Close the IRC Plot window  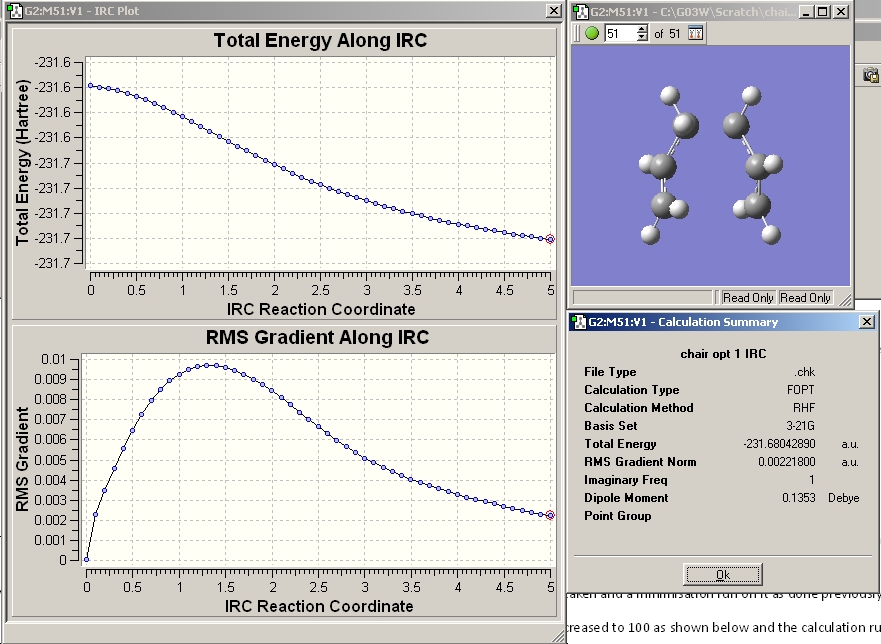[x=553, y=11]
